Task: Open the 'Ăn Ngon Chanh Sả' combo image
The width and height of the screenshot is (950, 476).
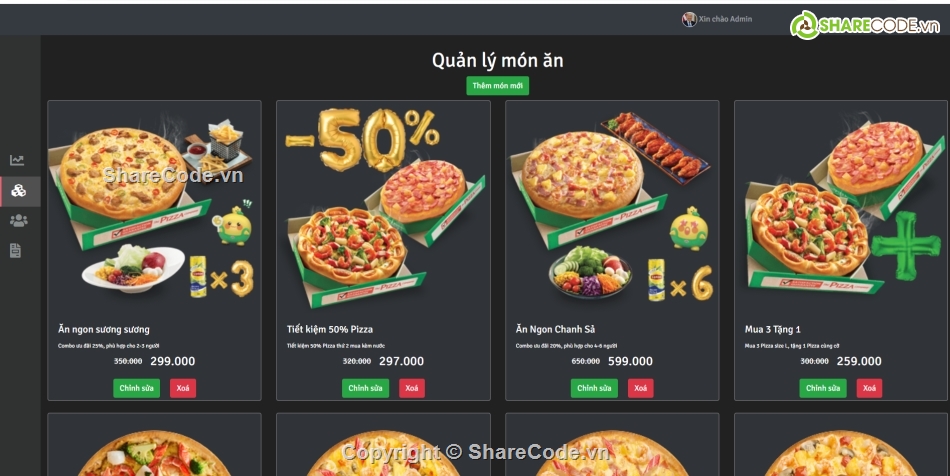Action: click(x=613, y=208)
